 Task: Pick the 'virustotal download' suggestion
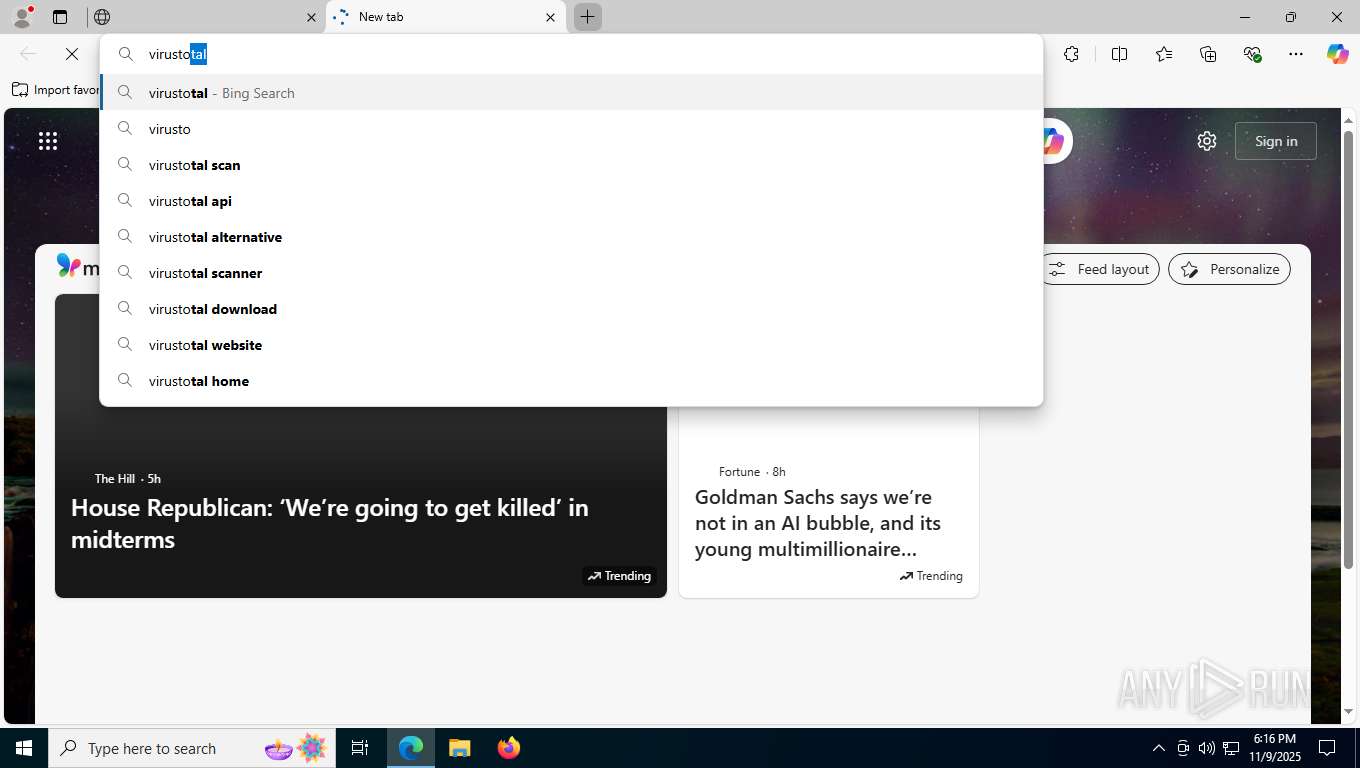(x=571, y=309)
